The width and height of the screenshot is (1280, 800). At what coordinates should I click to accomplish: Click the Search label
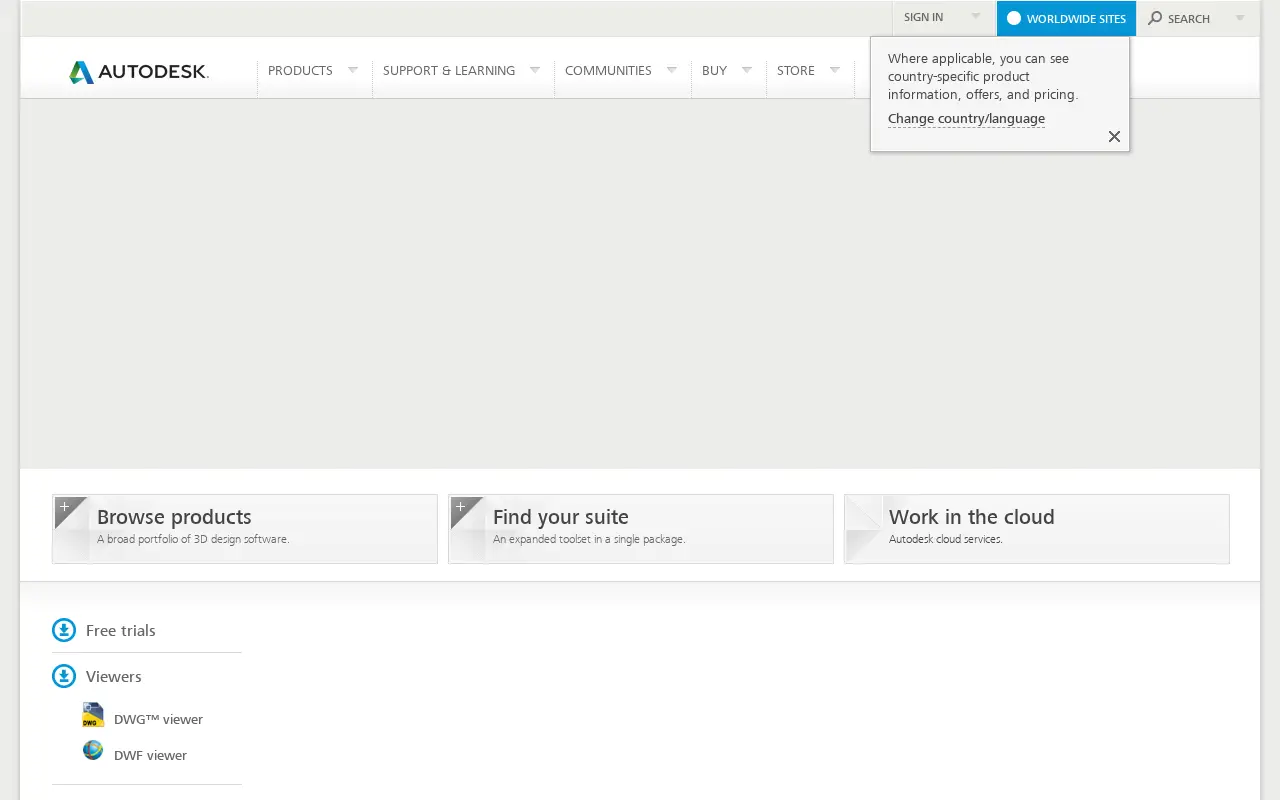coord(1189,19)
